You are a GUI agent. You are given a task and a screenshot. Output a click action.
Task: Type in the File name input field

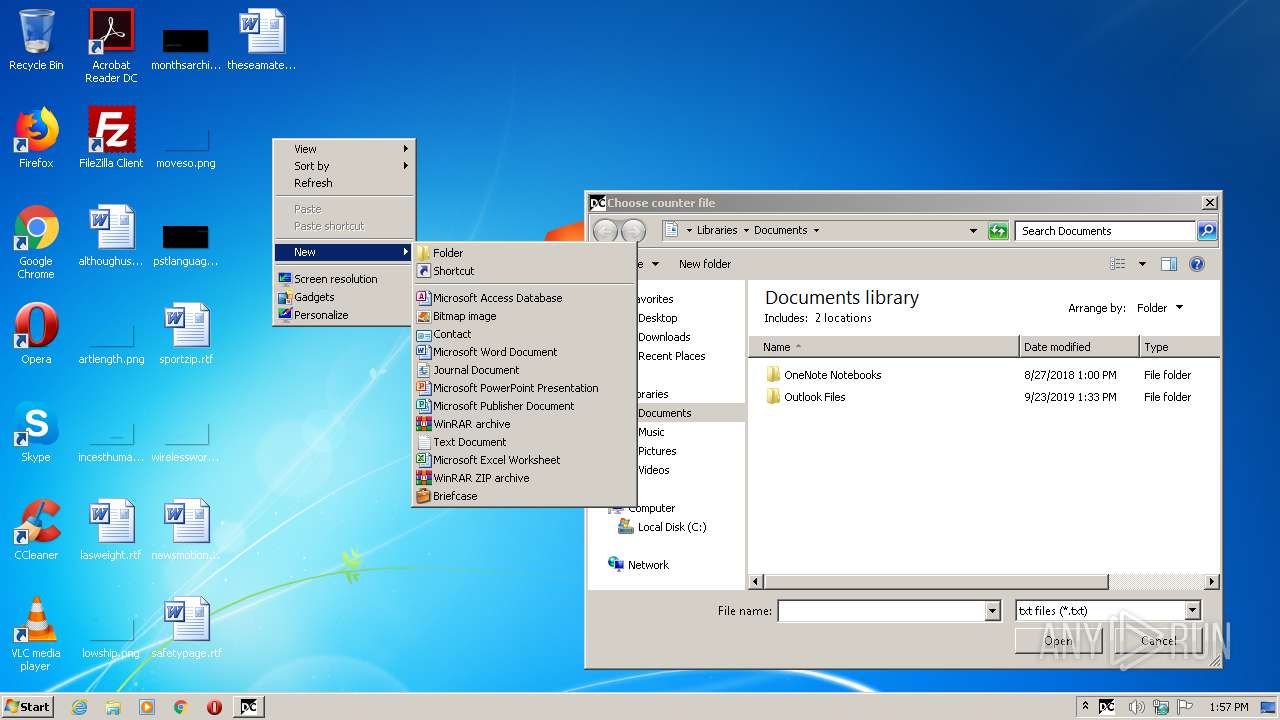coord(881,611)
